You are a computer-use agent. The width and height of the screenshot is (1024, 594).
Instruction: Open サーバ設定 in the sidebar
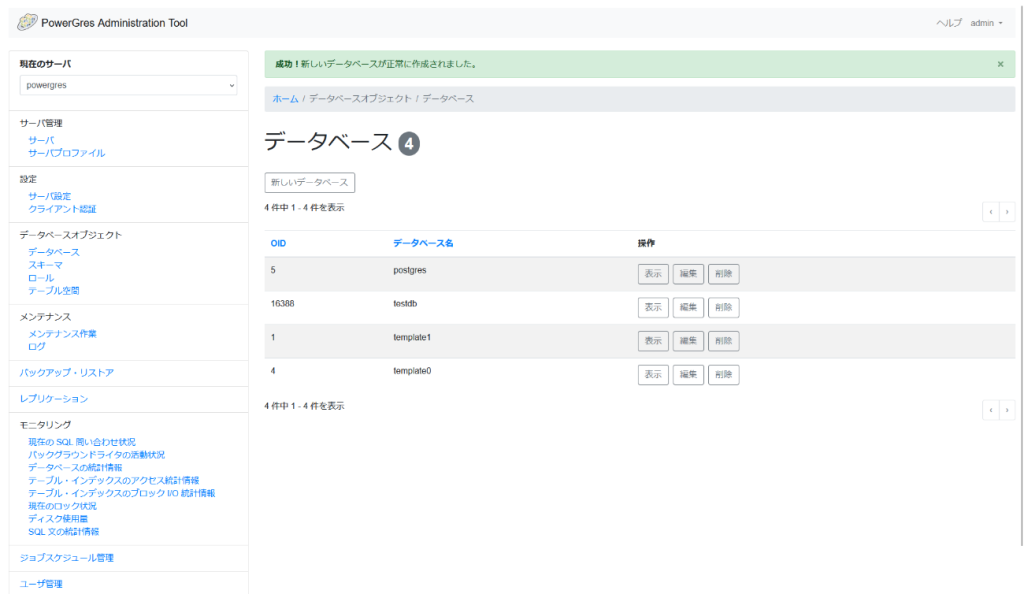(x=50, y=196)
